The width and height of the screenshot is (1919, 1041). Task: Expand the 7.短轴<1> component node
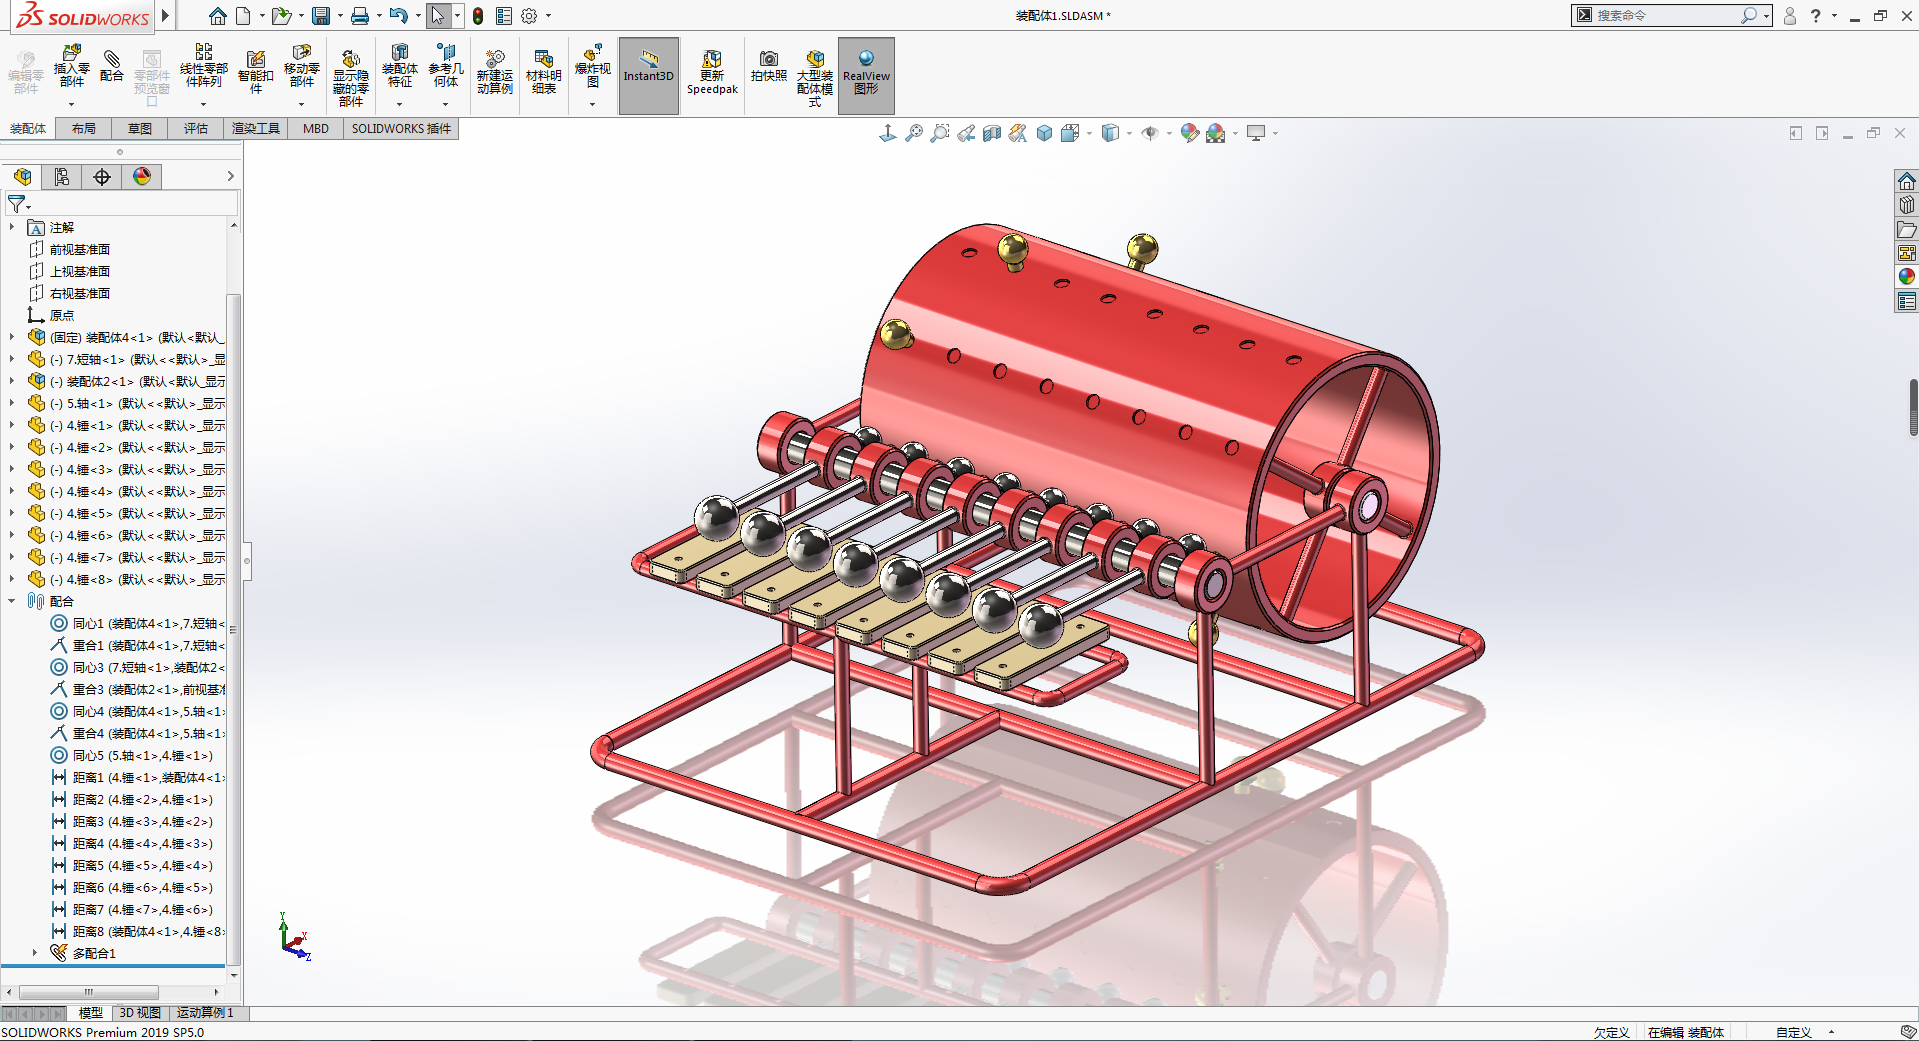point(12,360)
